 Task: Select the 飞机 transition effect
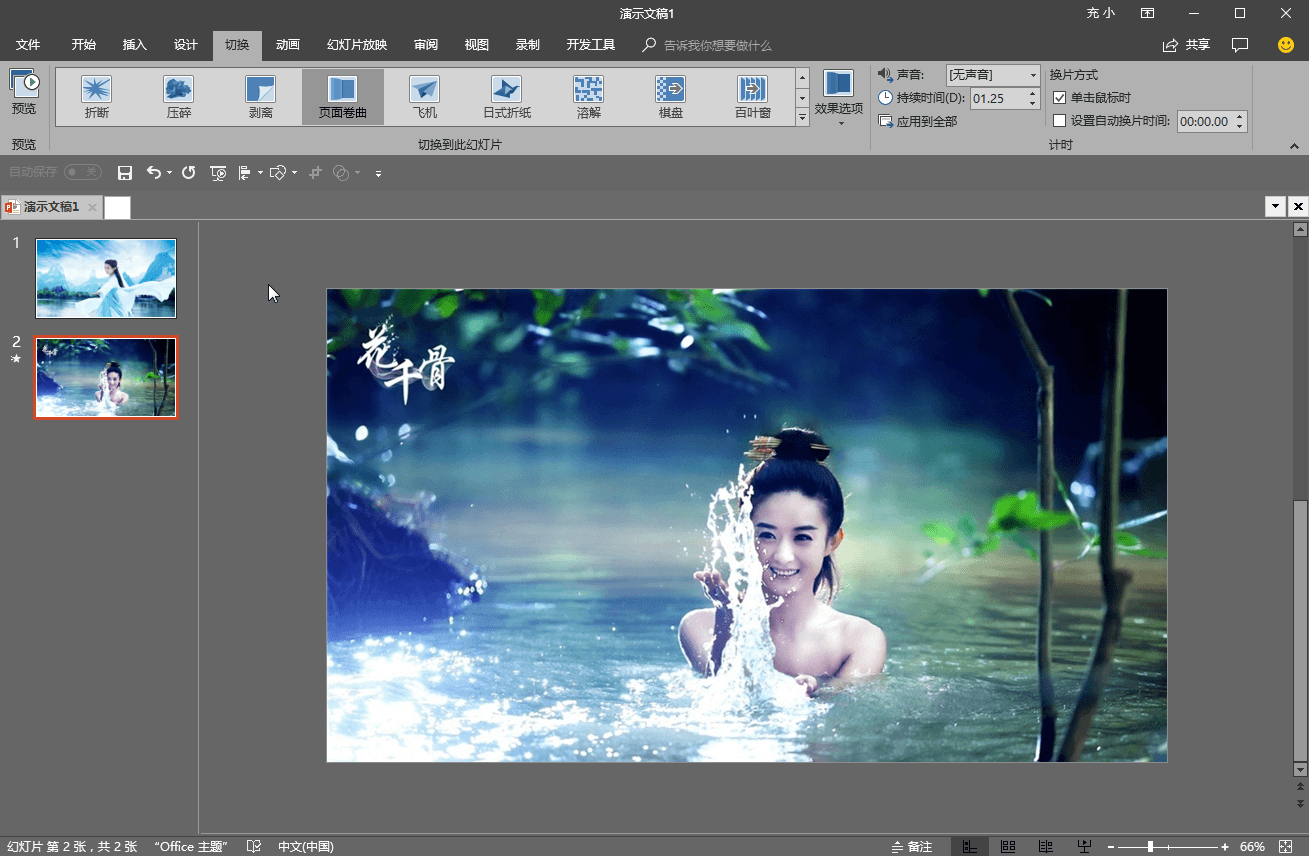pos(425,97)
